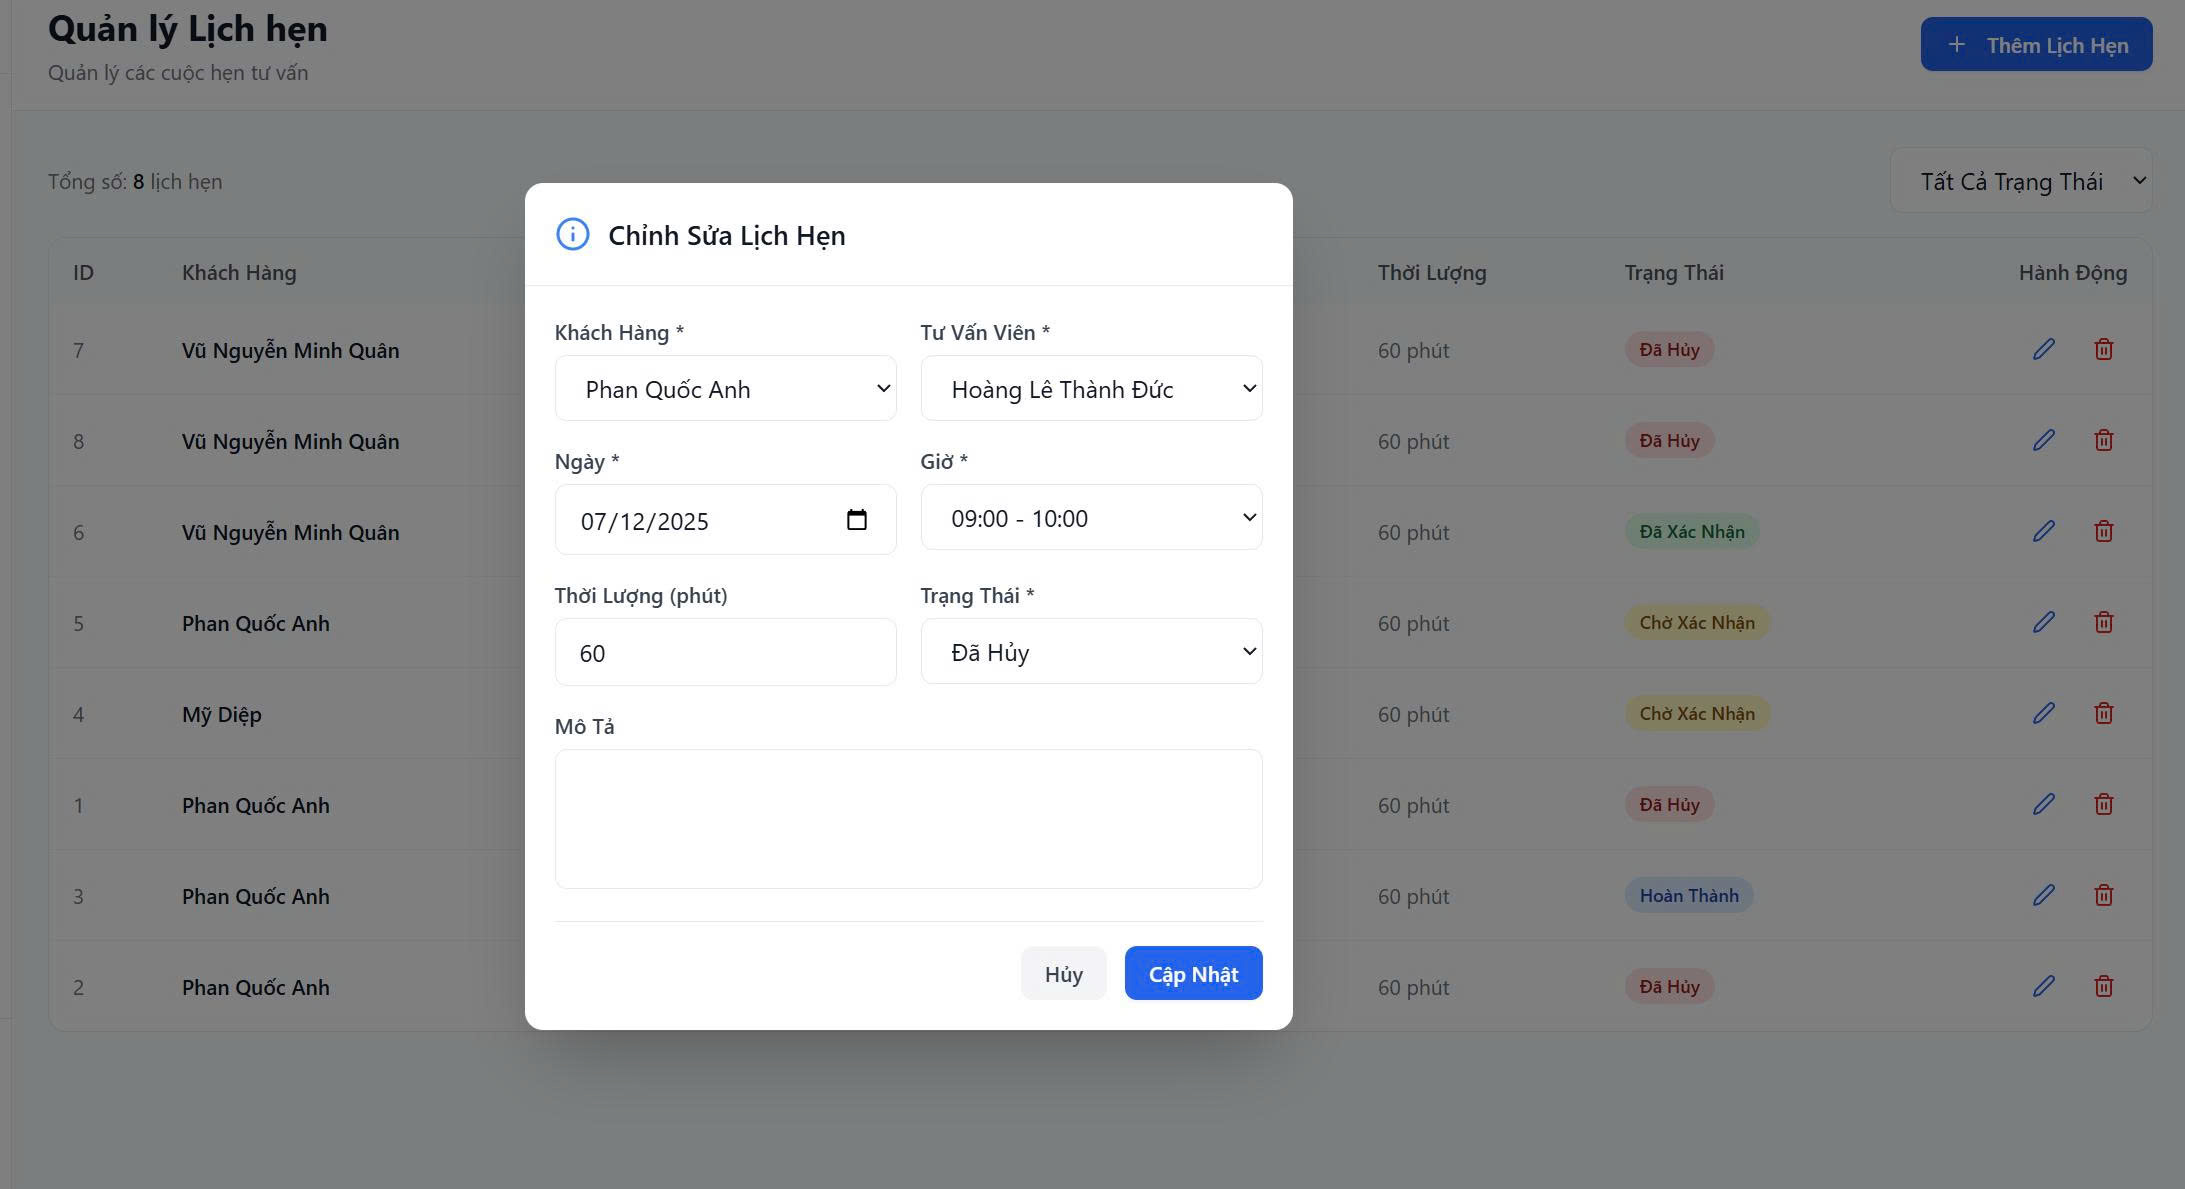This screenshot has height=1189, width=2185.
Task: Delete appointment ID 3 using the trash icon
Action: point(2103,895)
